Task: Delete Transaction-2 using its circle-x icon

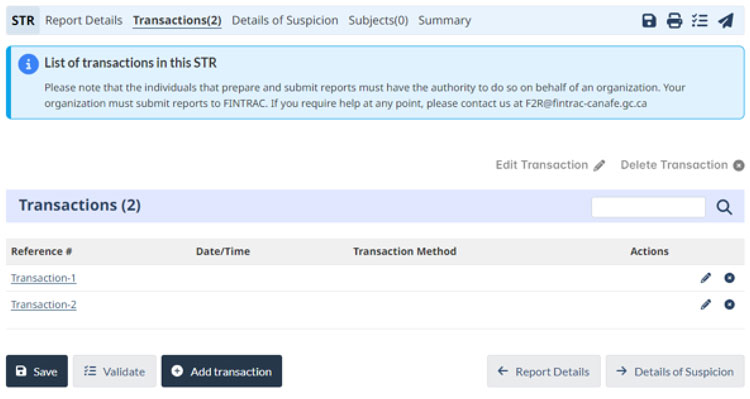Action: 729,304
